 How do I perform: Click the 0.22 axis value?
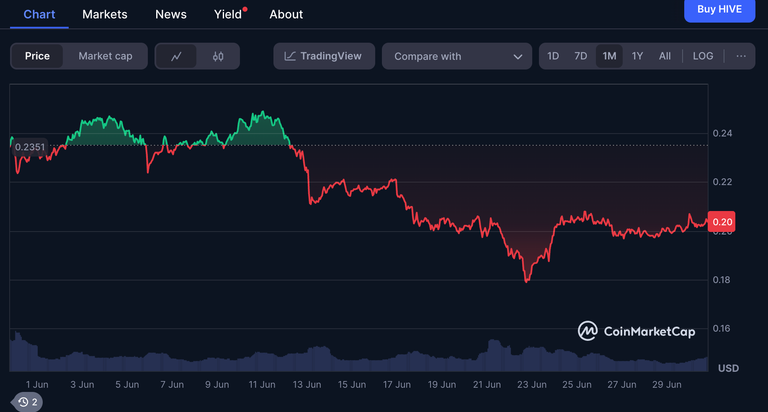point(722,182)
